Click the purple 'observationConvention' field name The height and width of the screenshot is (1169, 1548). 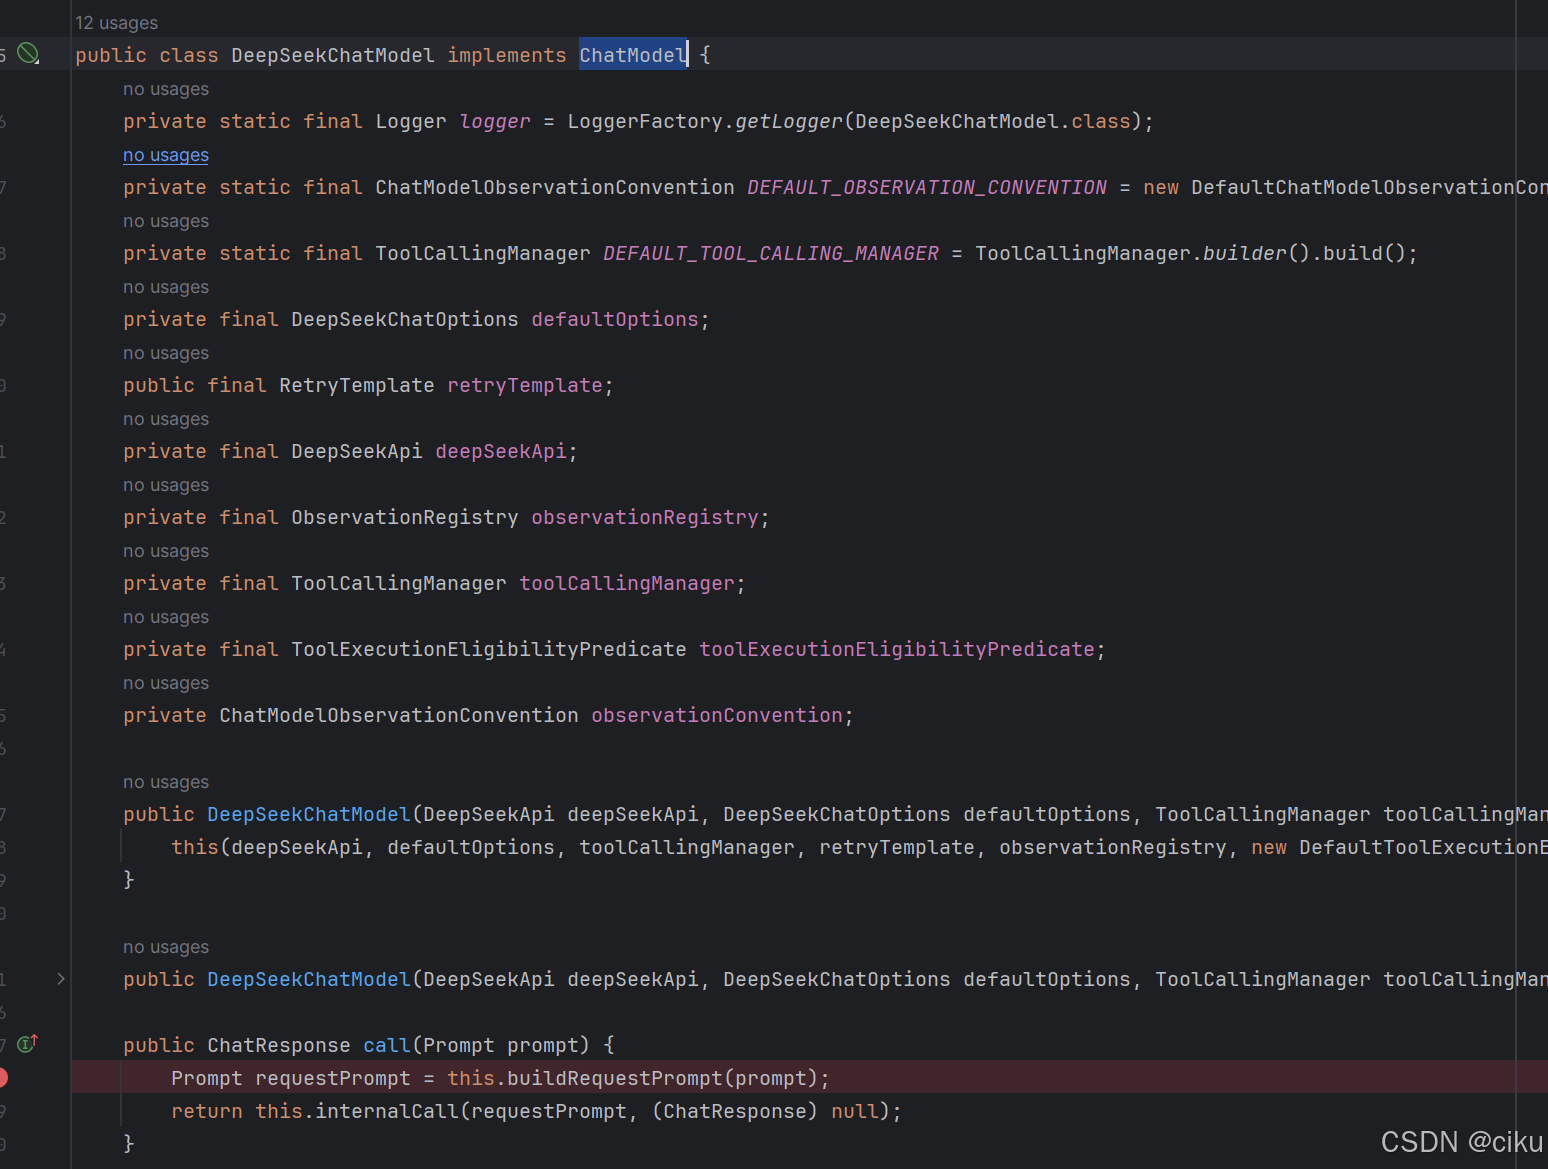pos(717,715)
